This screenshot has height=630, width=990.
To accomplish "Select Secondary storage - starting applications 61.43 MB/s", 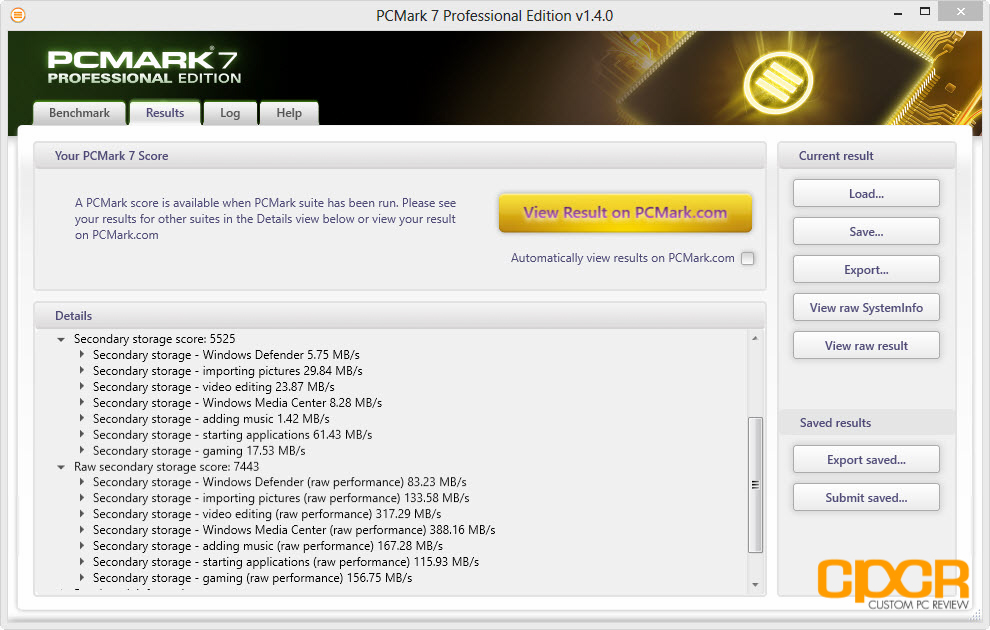I will click(233, 434).
